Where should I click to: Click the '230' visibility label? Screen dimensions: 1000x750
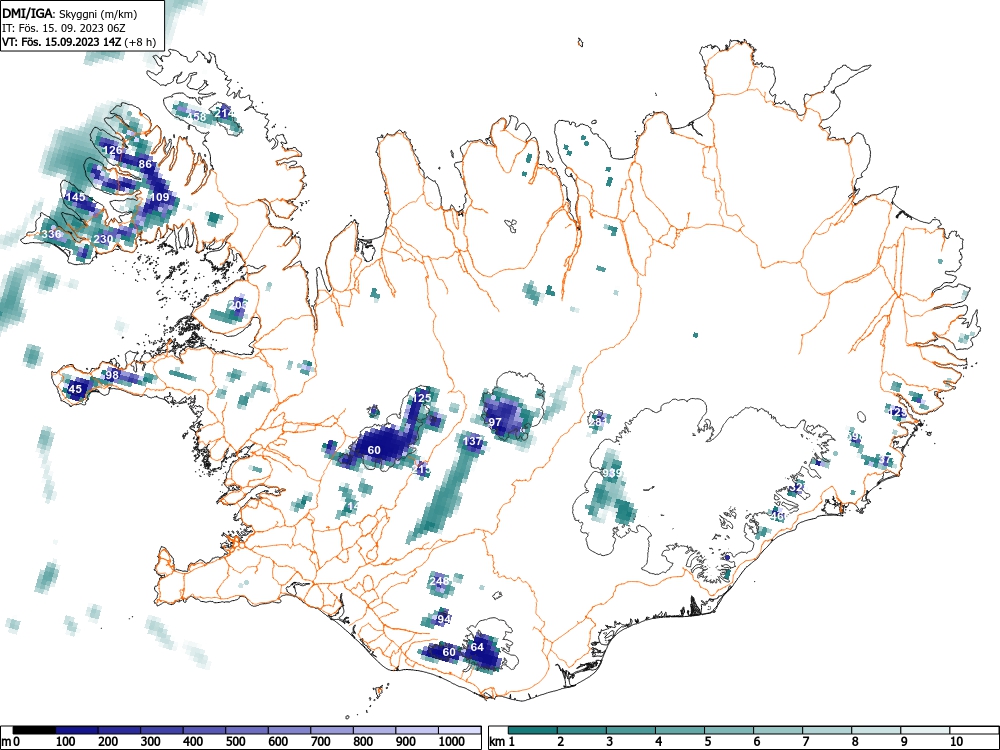pyautogui.click(x=103, y=239)
